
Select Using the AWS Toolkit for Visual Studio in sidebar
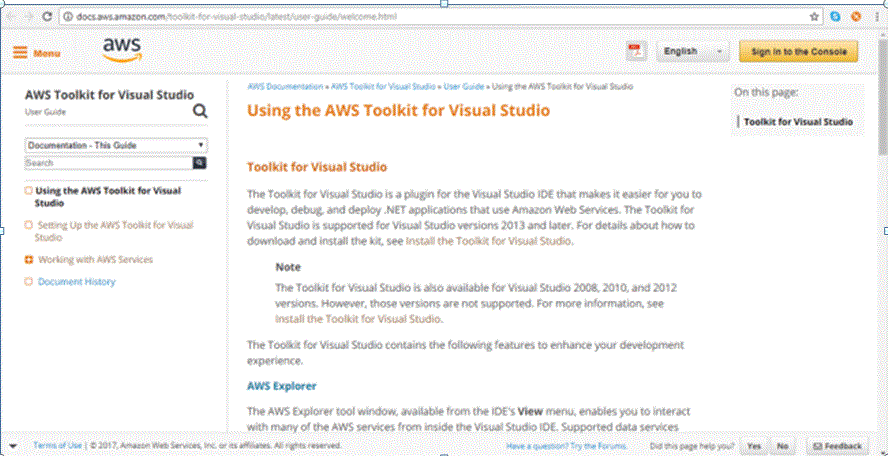[x=108, y=197]
